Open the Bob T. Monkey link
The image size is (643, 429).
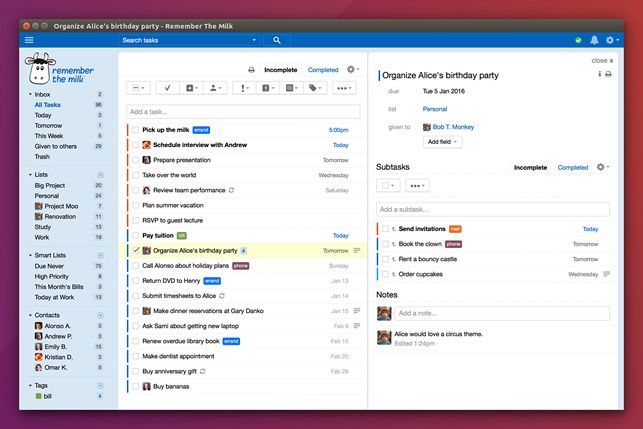coord(453,127)
